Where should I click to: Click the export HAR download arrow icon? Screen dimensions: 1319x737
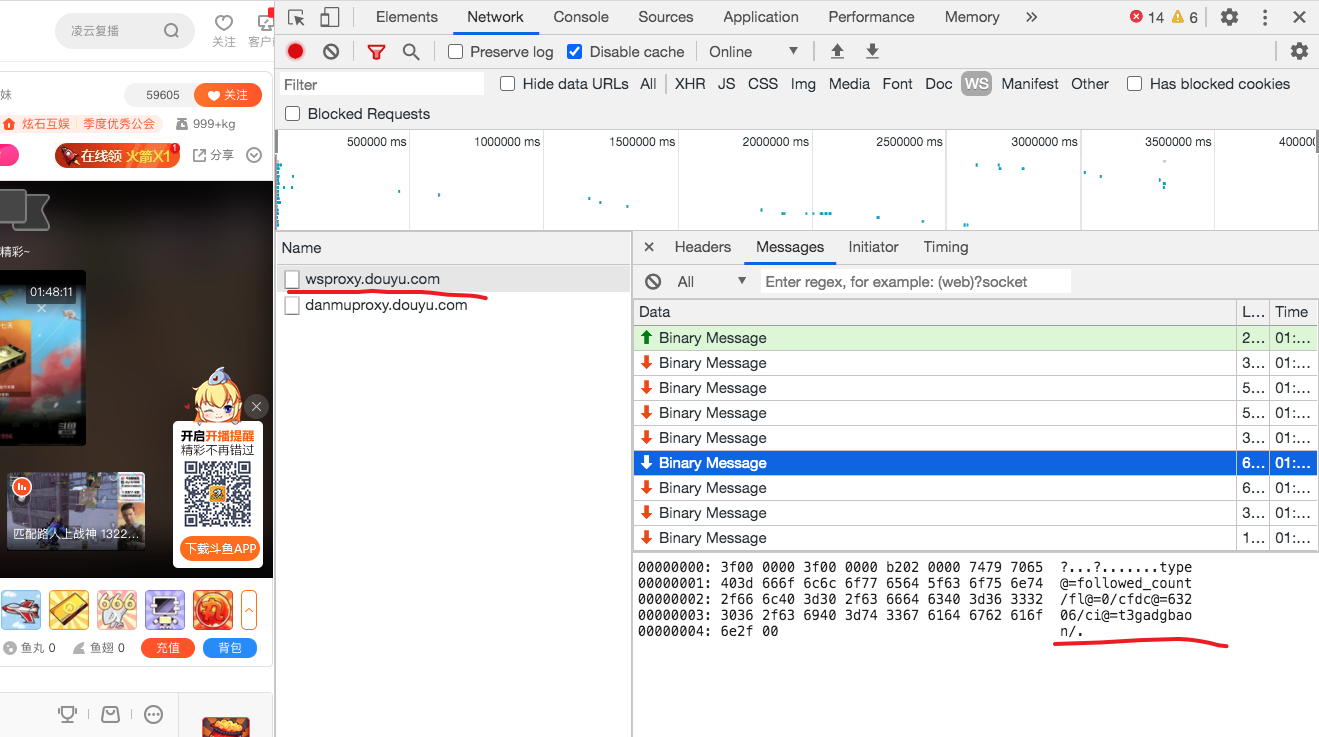click(872, 52)
